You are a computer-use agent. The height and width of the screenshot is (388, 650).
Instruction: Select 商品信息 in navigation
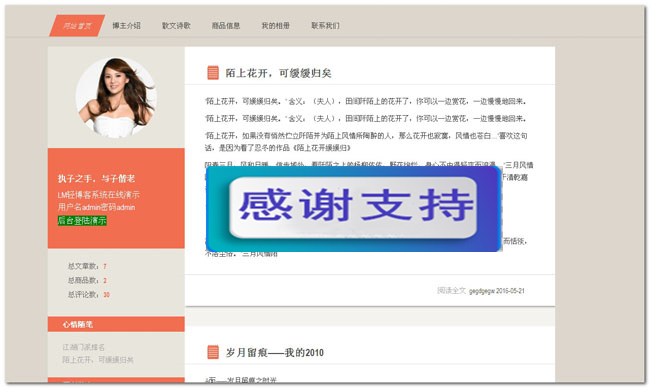click(226, 26)
